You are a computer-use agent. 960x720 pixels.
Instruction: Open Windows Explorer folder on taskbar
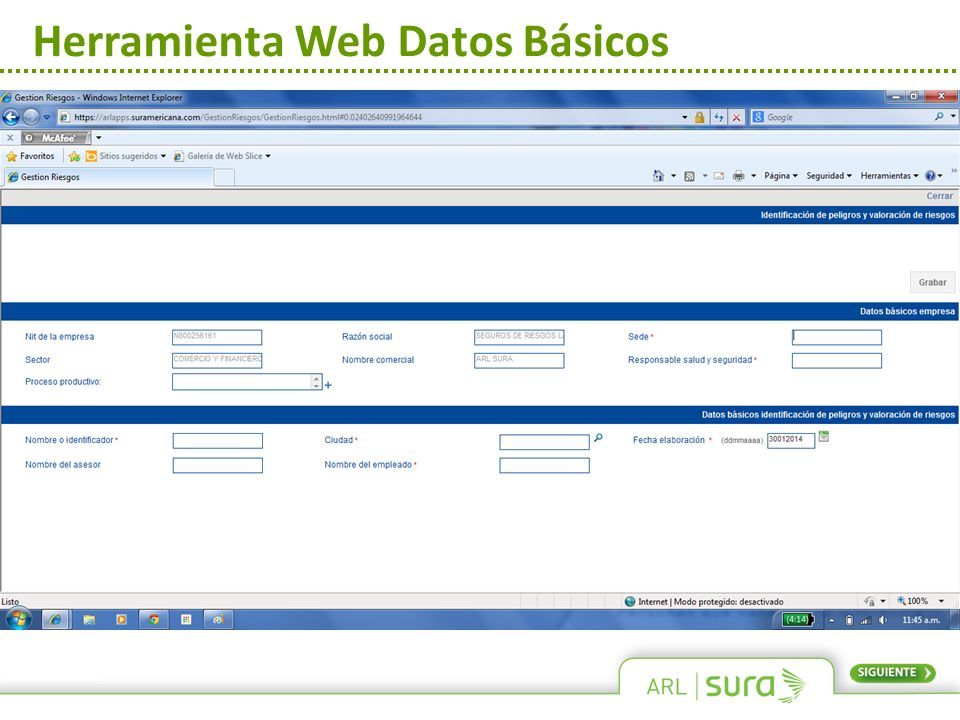point(89,620)
